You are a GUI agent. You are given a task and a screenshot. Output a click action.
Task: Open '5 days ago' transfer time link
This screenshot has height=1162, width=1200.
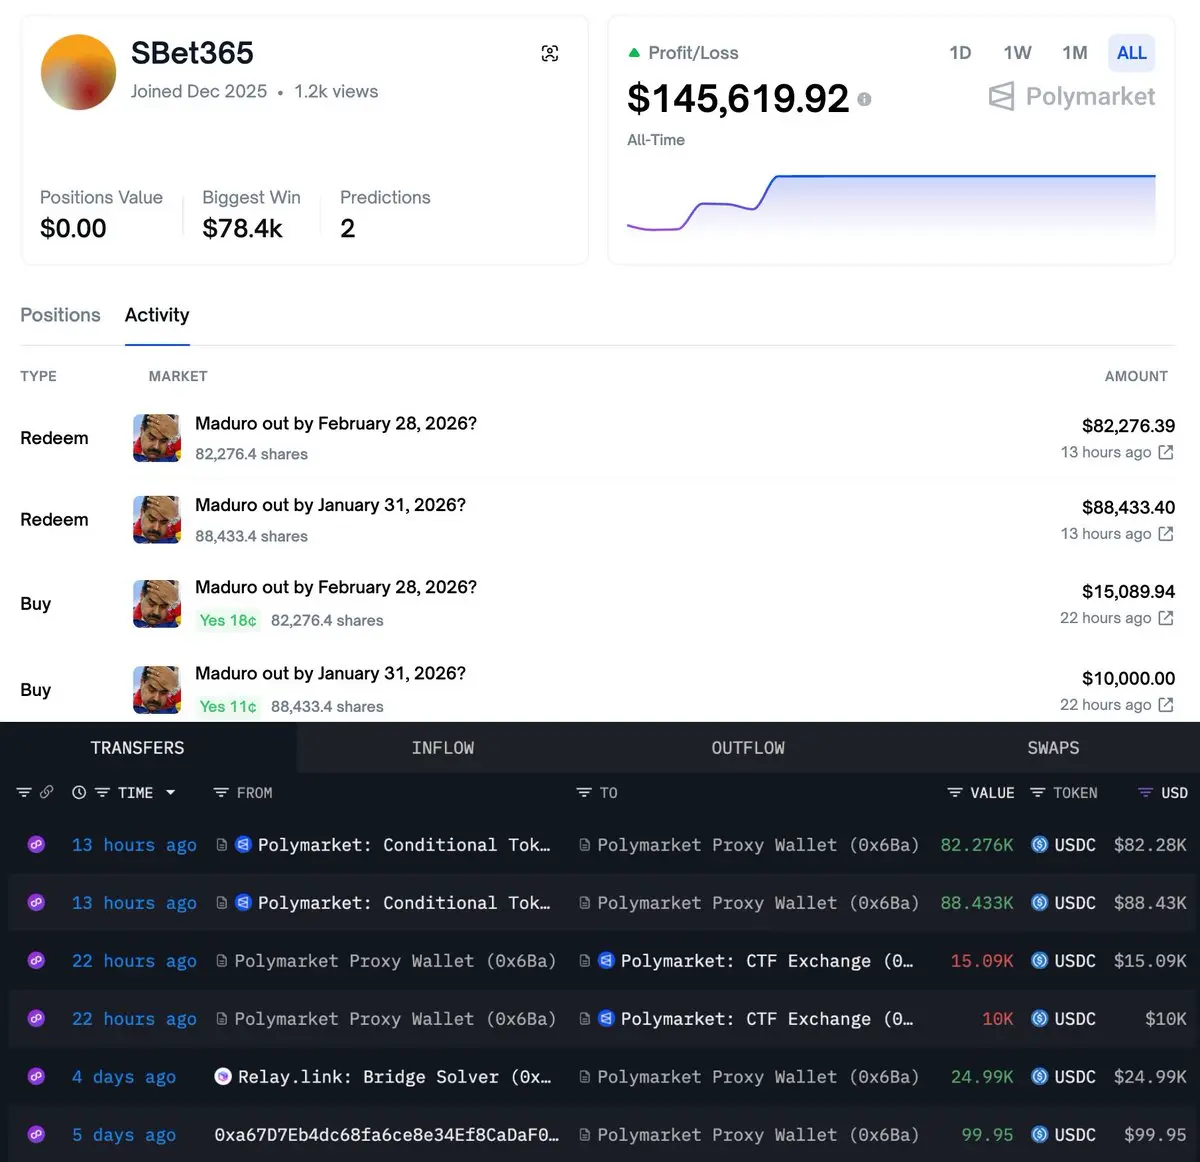(x=124, y=1135)
